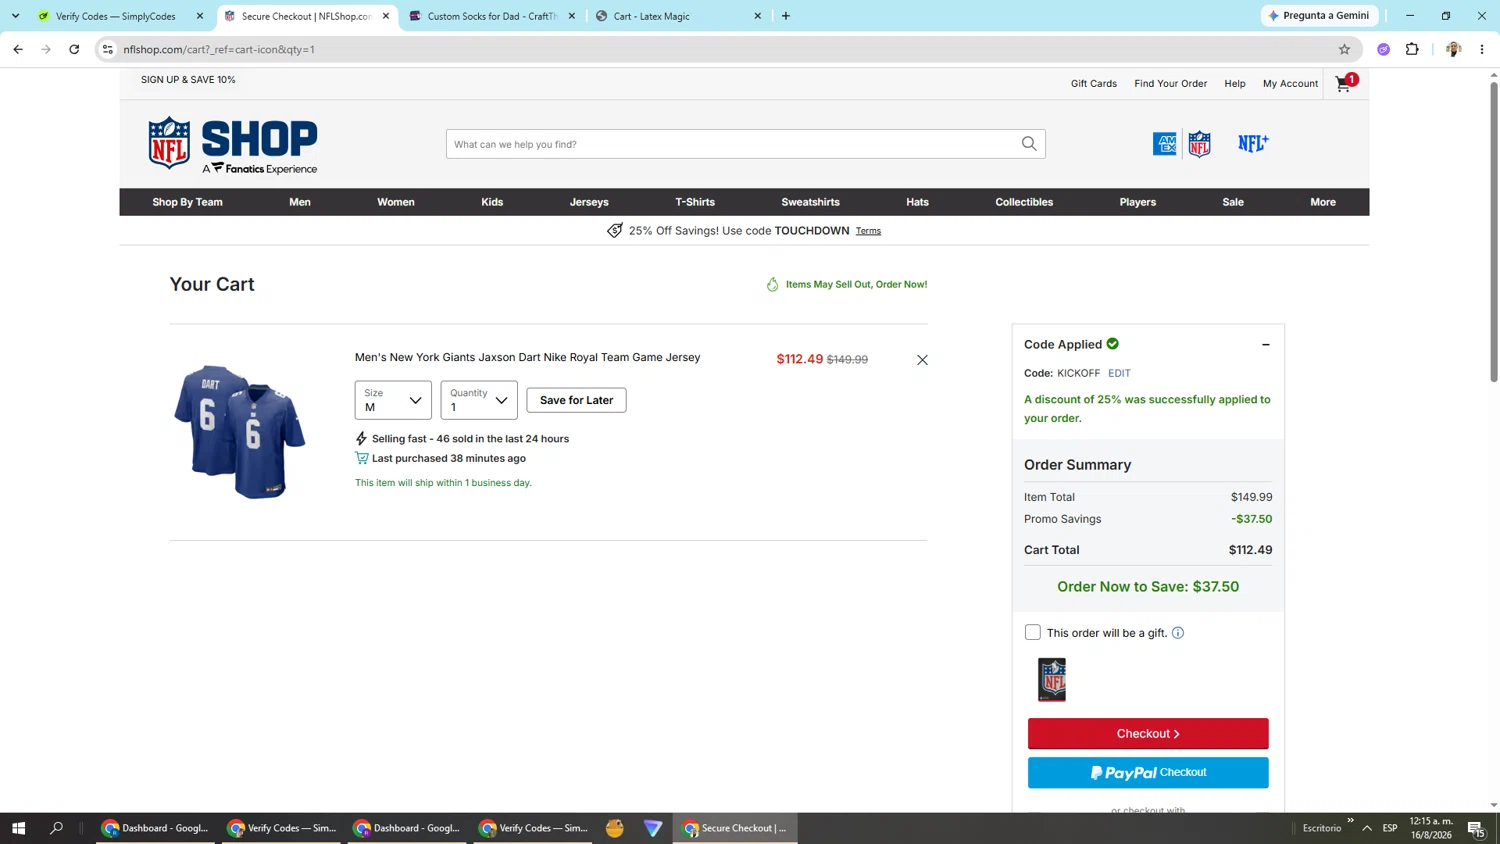Open the tab search dropdown arrow
Screen dimensions: 1500x844
coord(15,16)
